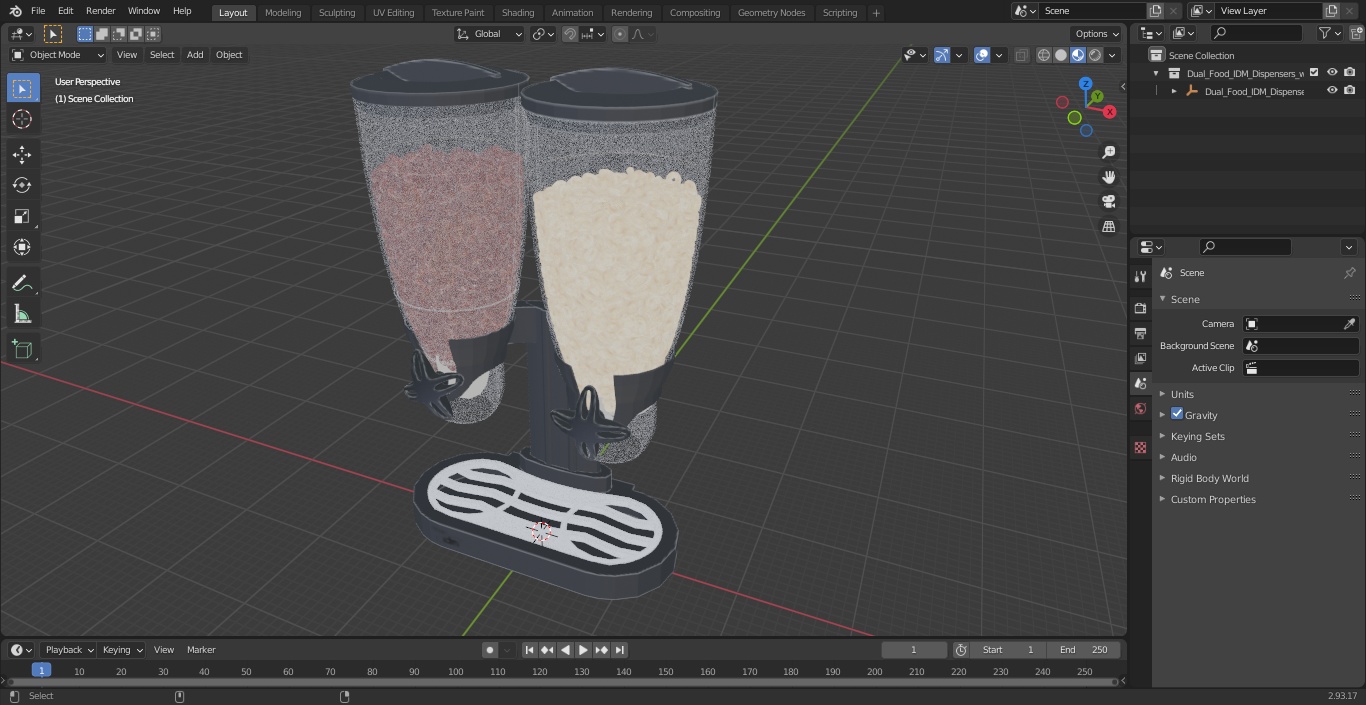Image resolution: width=1366 pixels, height=705 pixels.
Task: Toggle viewport overlays
Action: coord(982,55)
